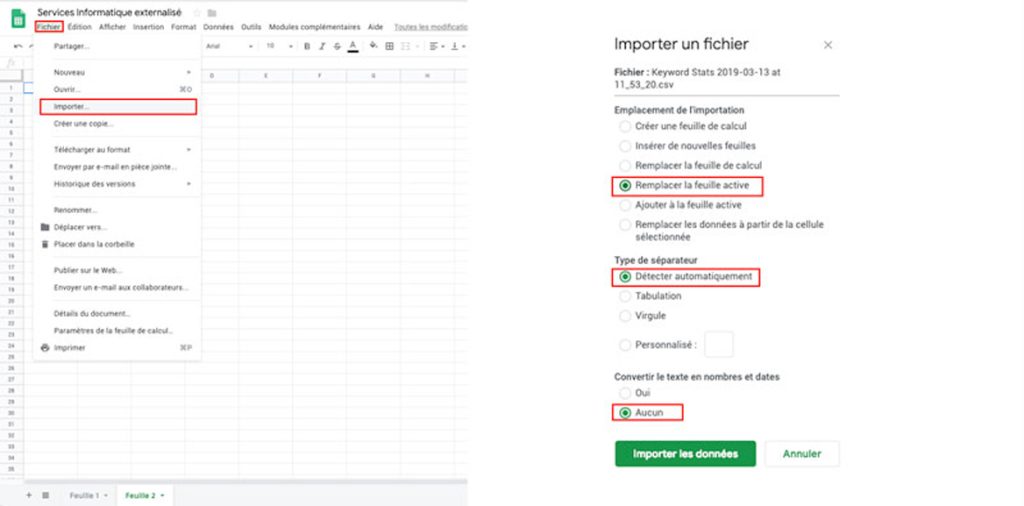Open Détails du document

click(x=118, y=313)
